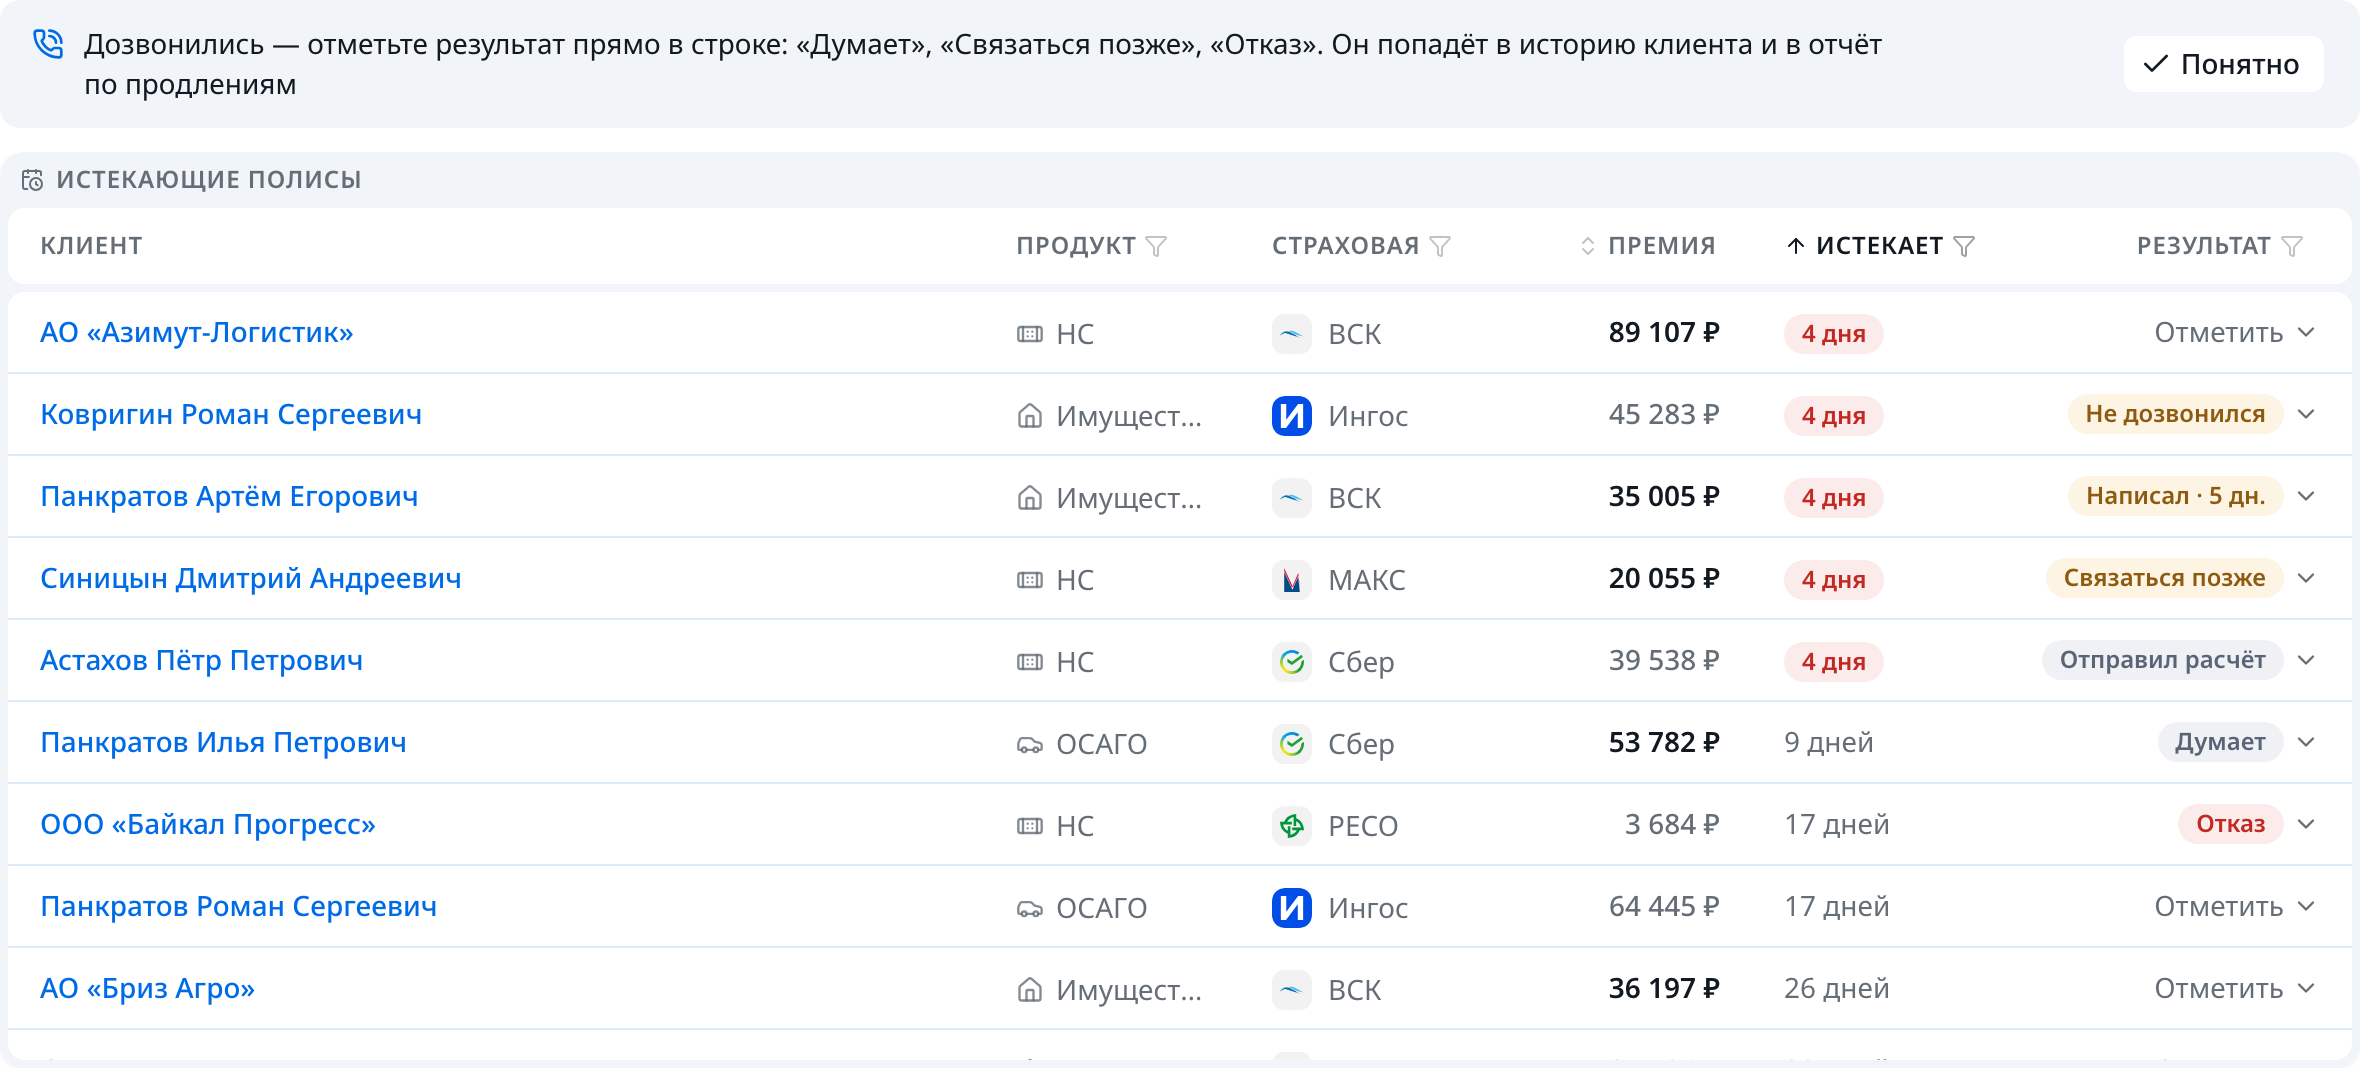Expand the «Думает» result for Панкратов Илья
The width and height of the screenshot is (2360, 1068).
[x=2237, y=742]
